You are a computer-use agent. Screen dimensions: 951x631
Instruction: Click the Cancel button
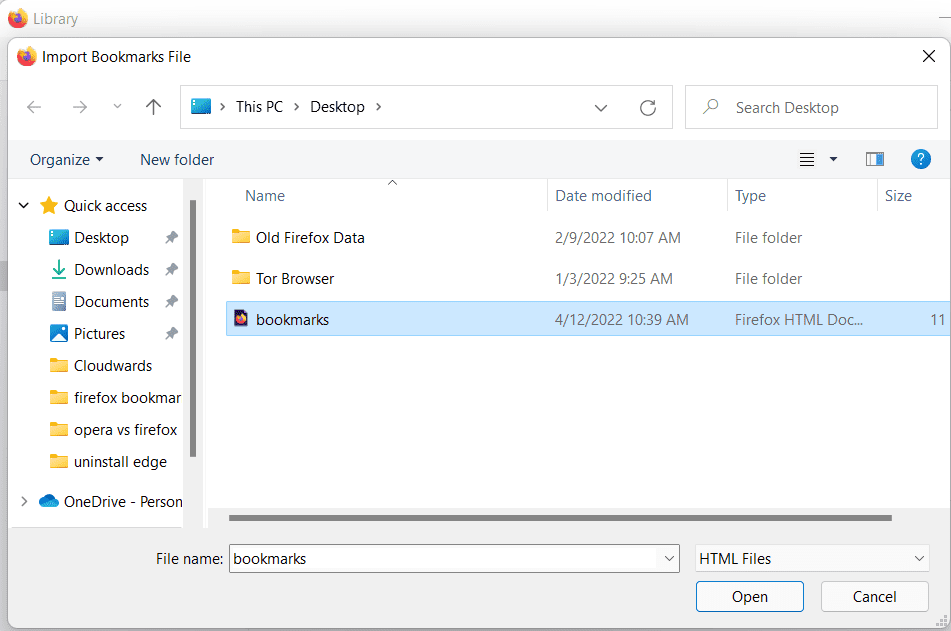pos(875,596)
